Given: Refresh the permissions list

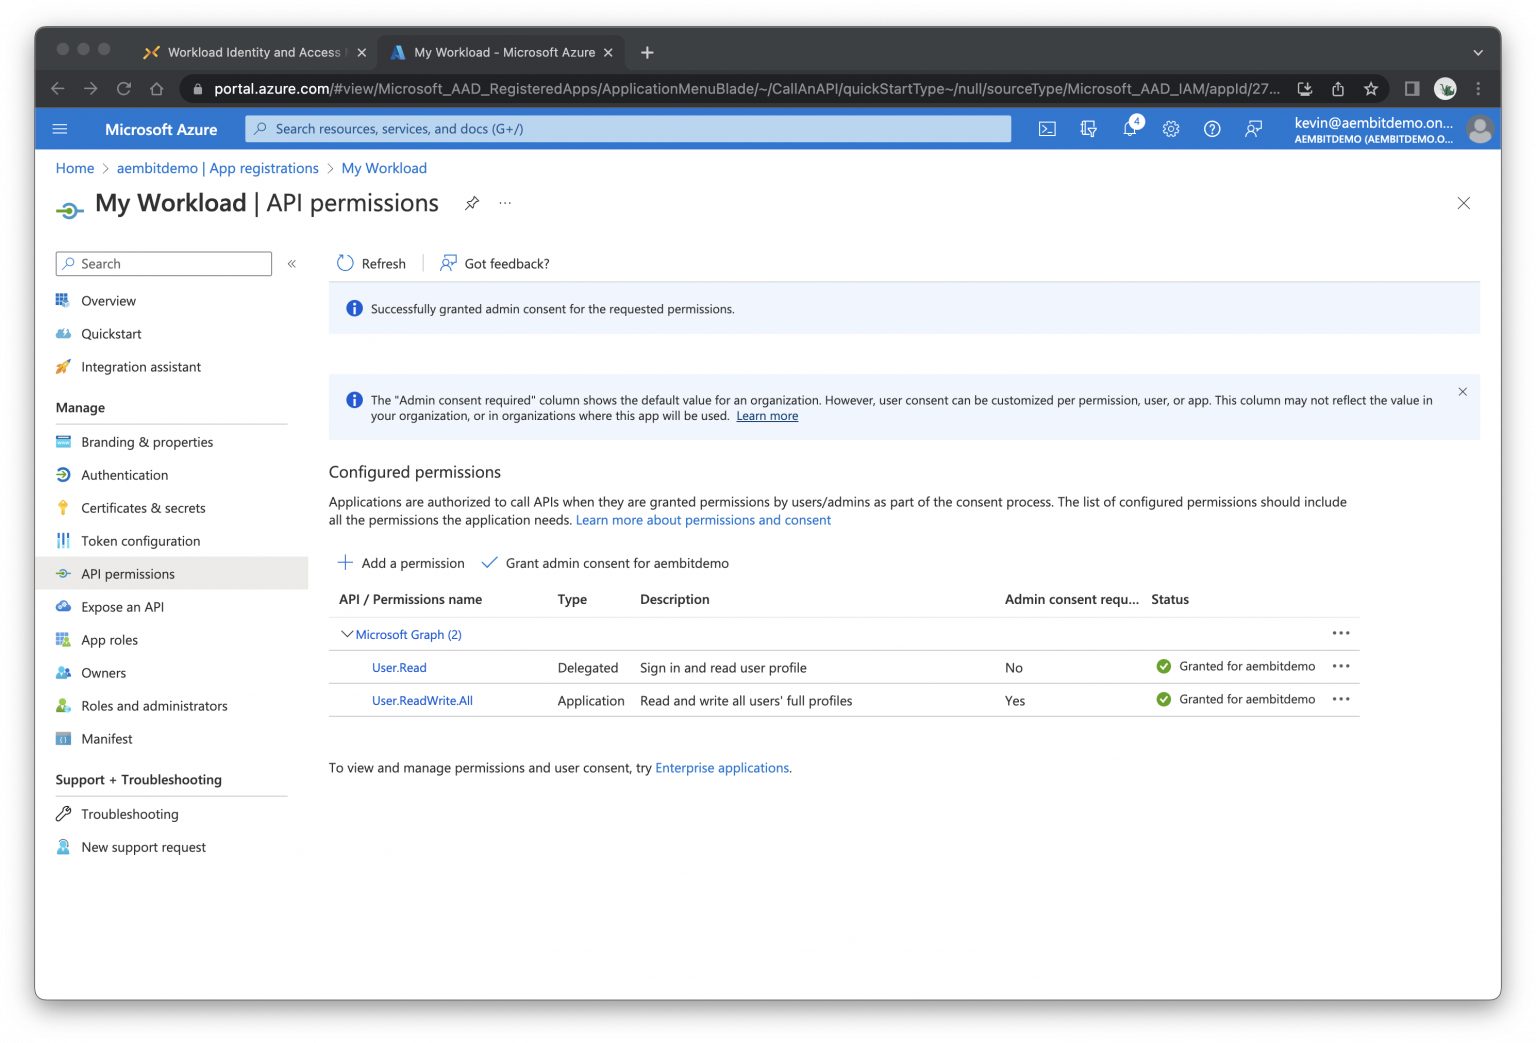Looking at the screenshot, I should [371, 264].
